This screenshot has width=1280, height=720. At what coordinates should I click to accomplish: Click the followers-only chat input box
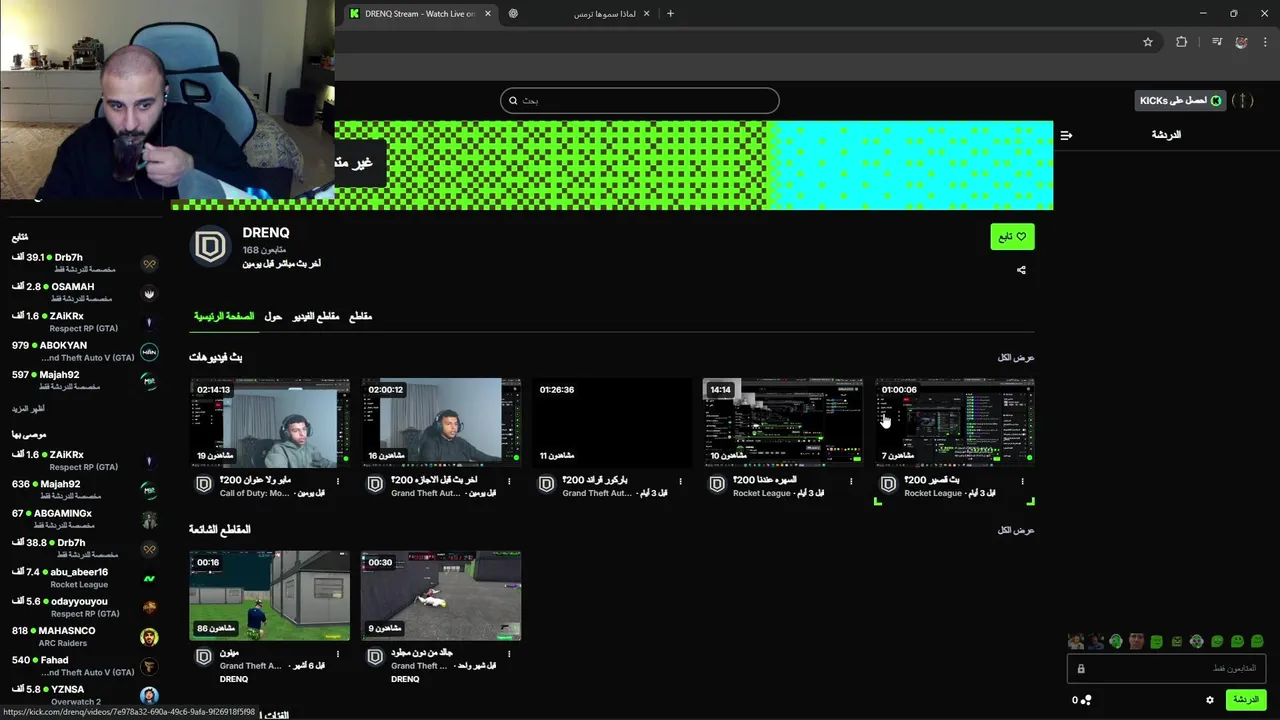click(1168, 669)
